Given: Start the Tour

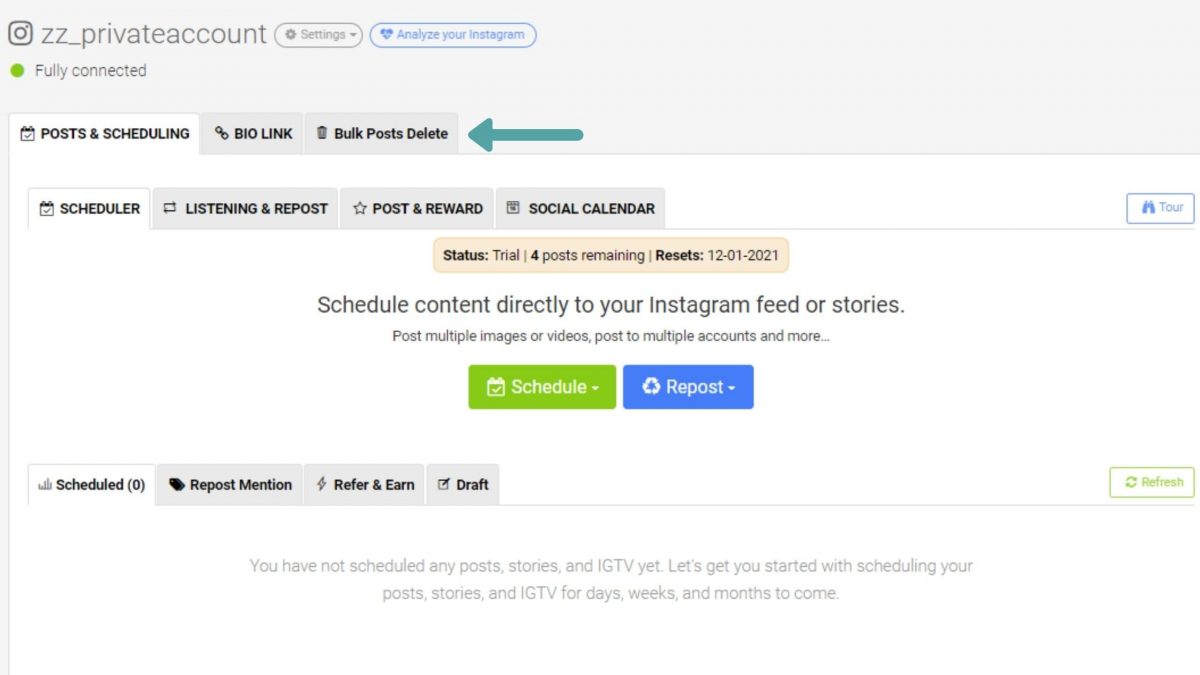Looking at the screenshot, I should (x=1159, y=208).
